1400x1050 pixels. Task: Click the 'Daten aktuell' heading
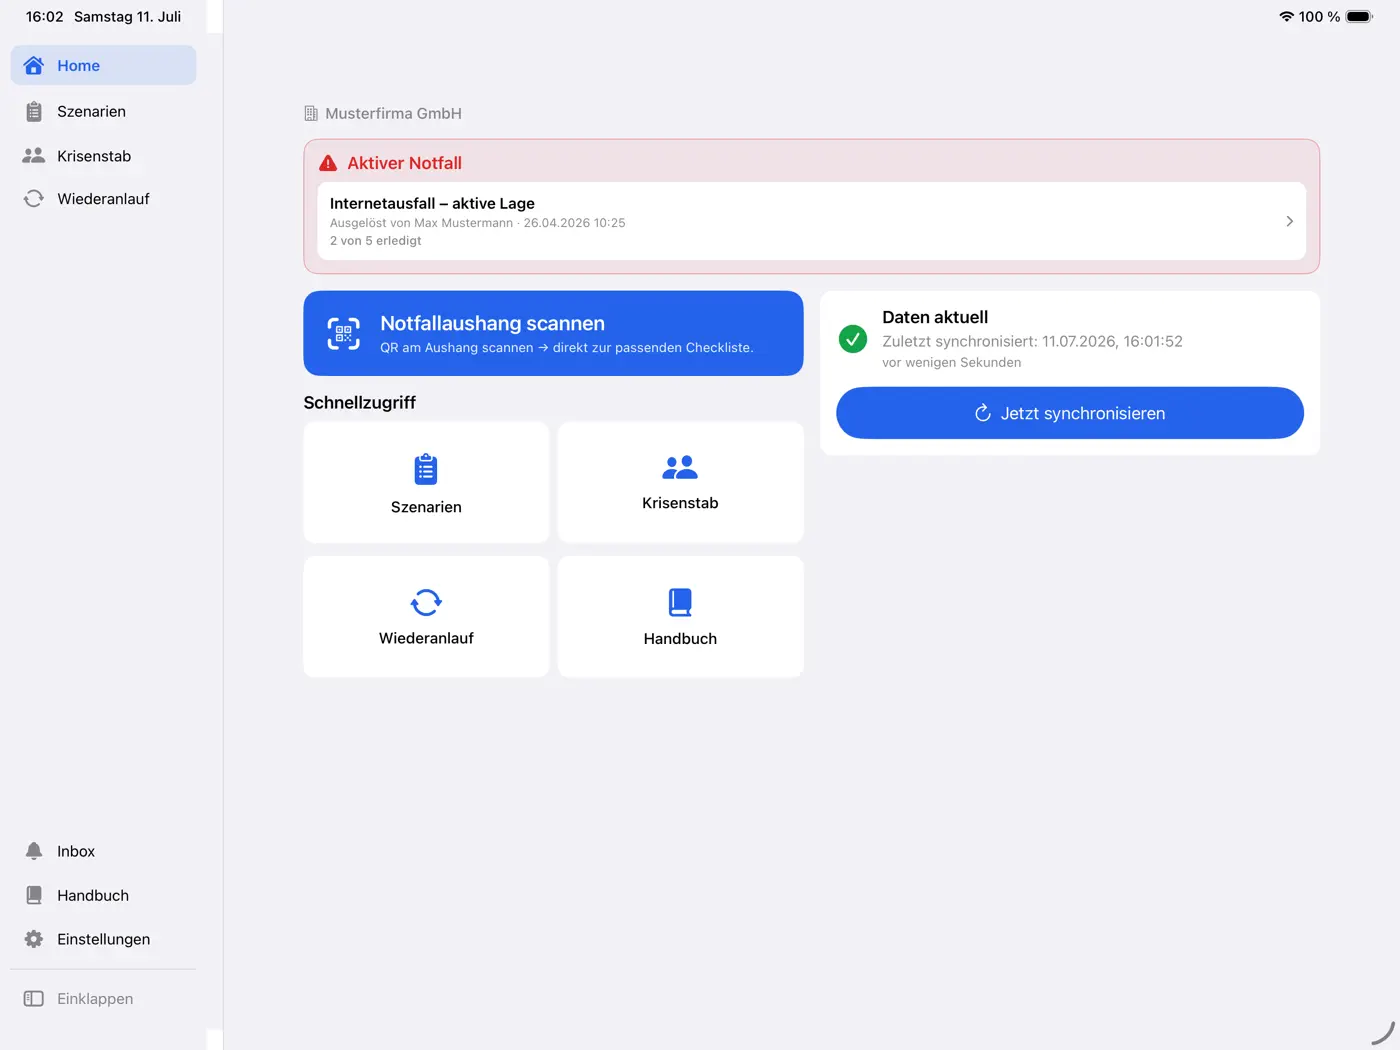tap(935, 317)
